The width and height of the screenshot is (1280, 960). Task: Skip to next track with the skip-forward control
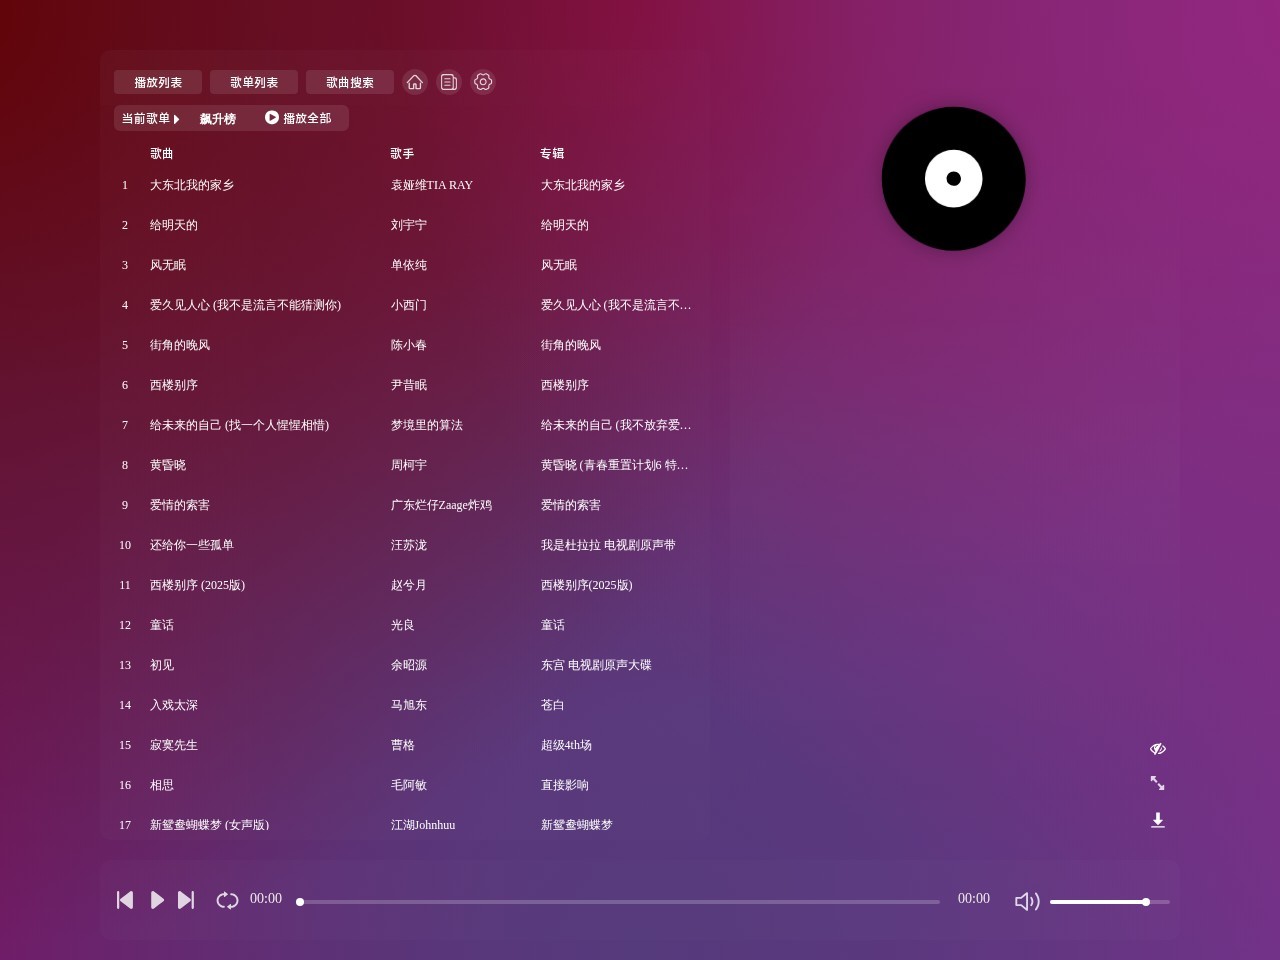click(x=186, y=900)
